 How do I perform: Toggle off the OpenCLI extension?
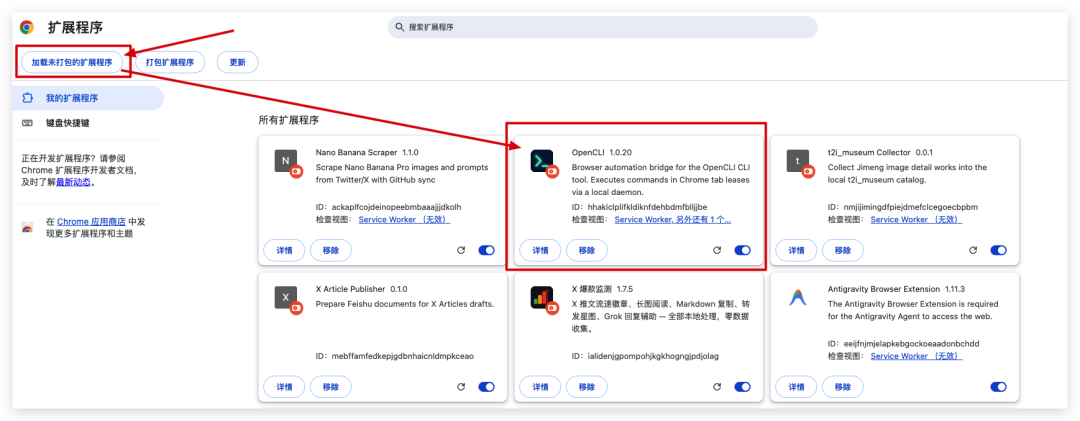(x=742, y=251)
